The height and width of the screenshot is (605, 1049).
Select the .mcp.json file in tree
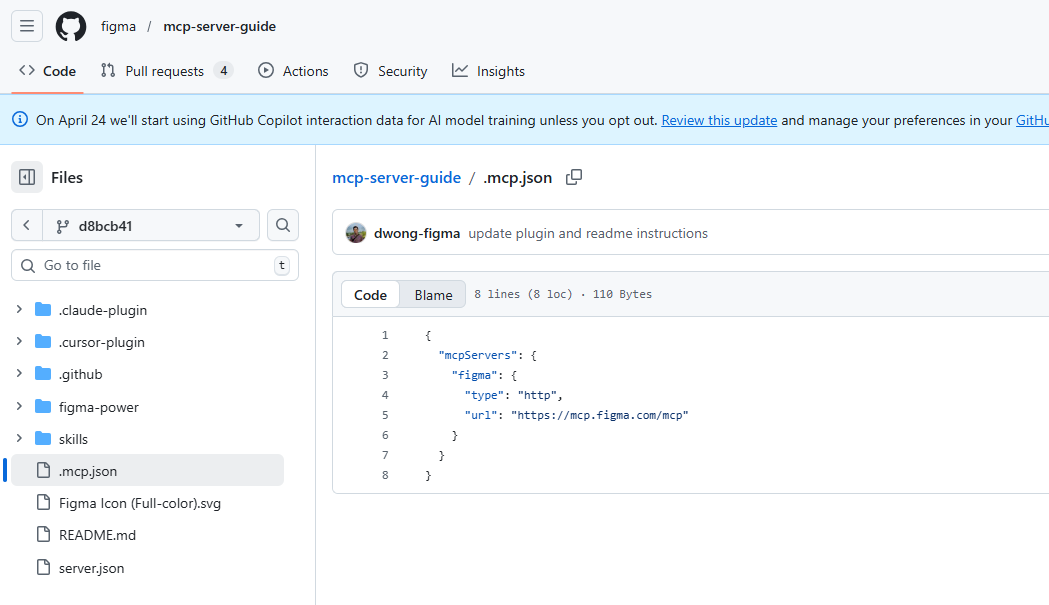(148, 470)
